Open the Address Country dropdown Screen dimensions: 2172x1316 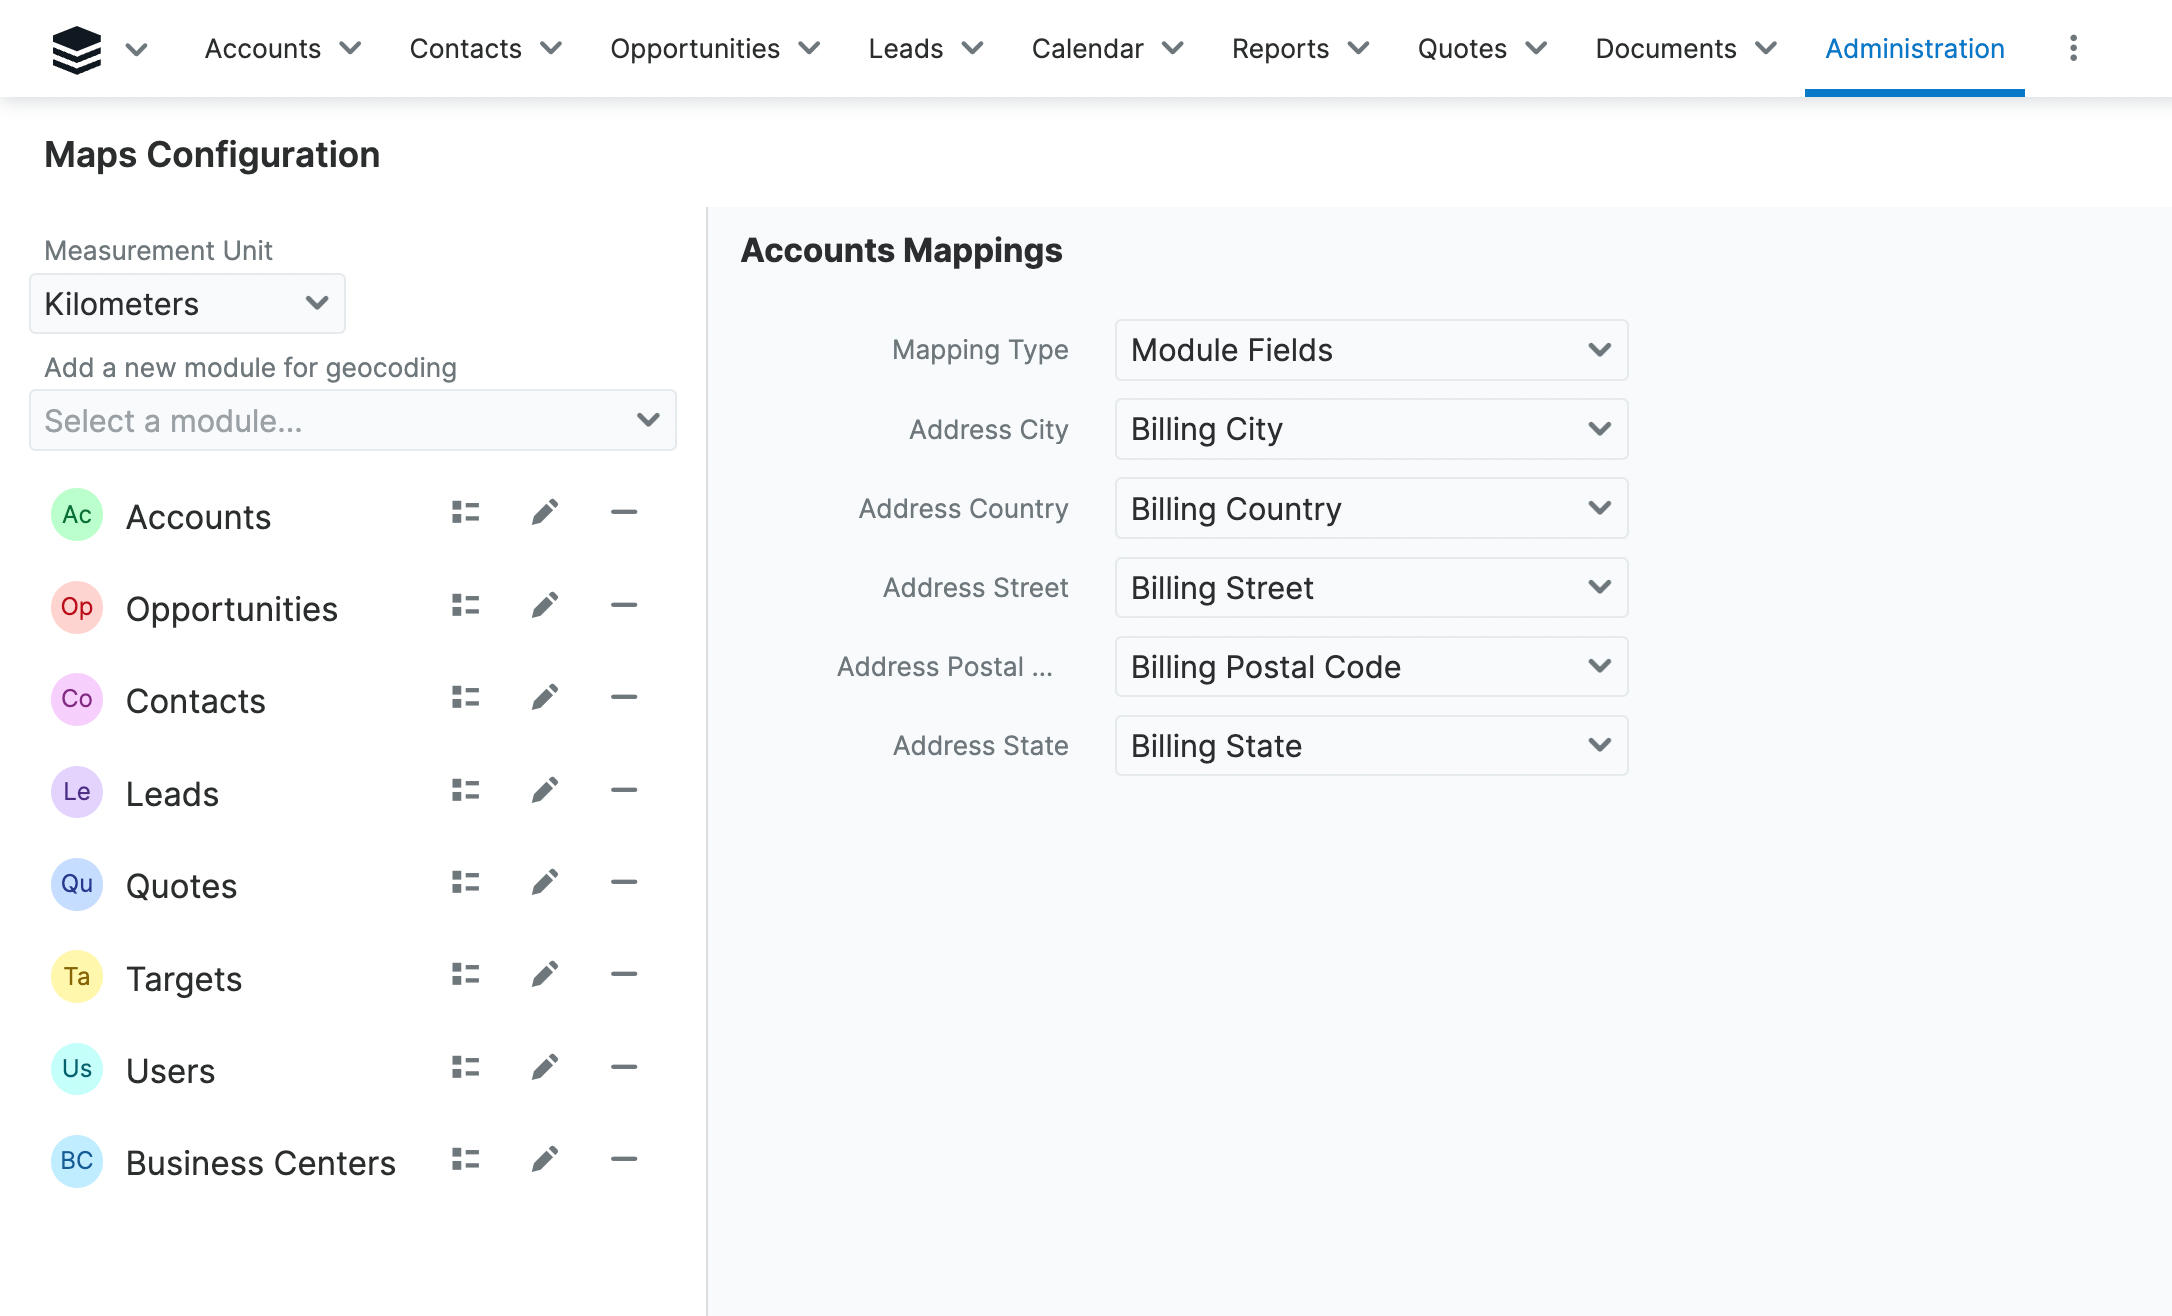point(1371,509)
